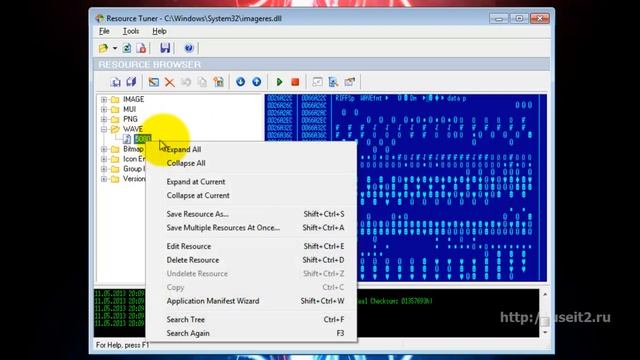Choose Collapse at Current
The width and height of the screenshot is (640, 360).
251,196
